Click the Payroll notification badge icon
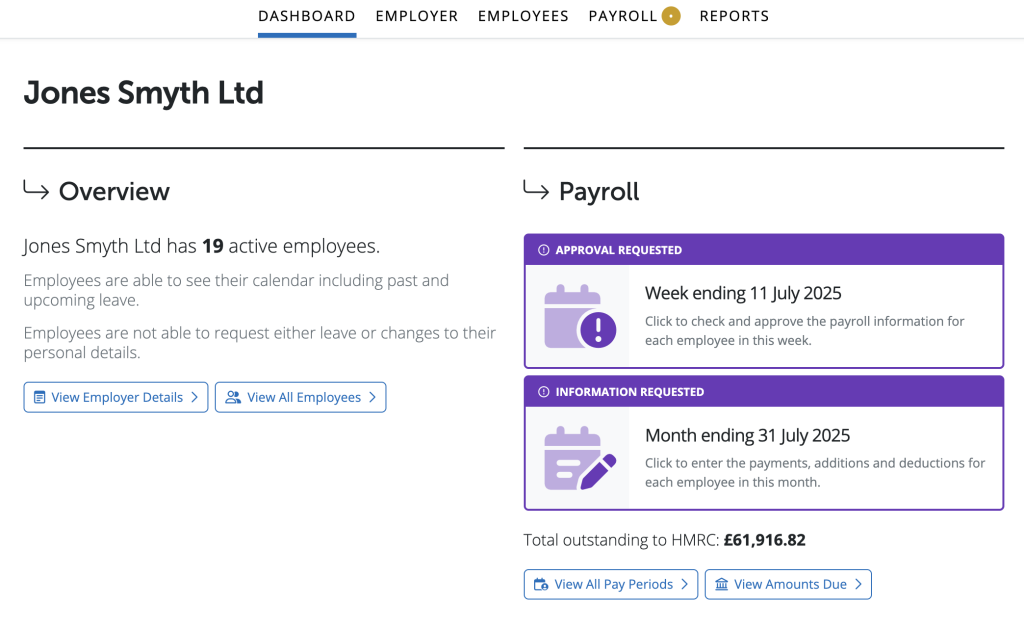Screen dimensions: 1024x629 (x=671, y=16)
